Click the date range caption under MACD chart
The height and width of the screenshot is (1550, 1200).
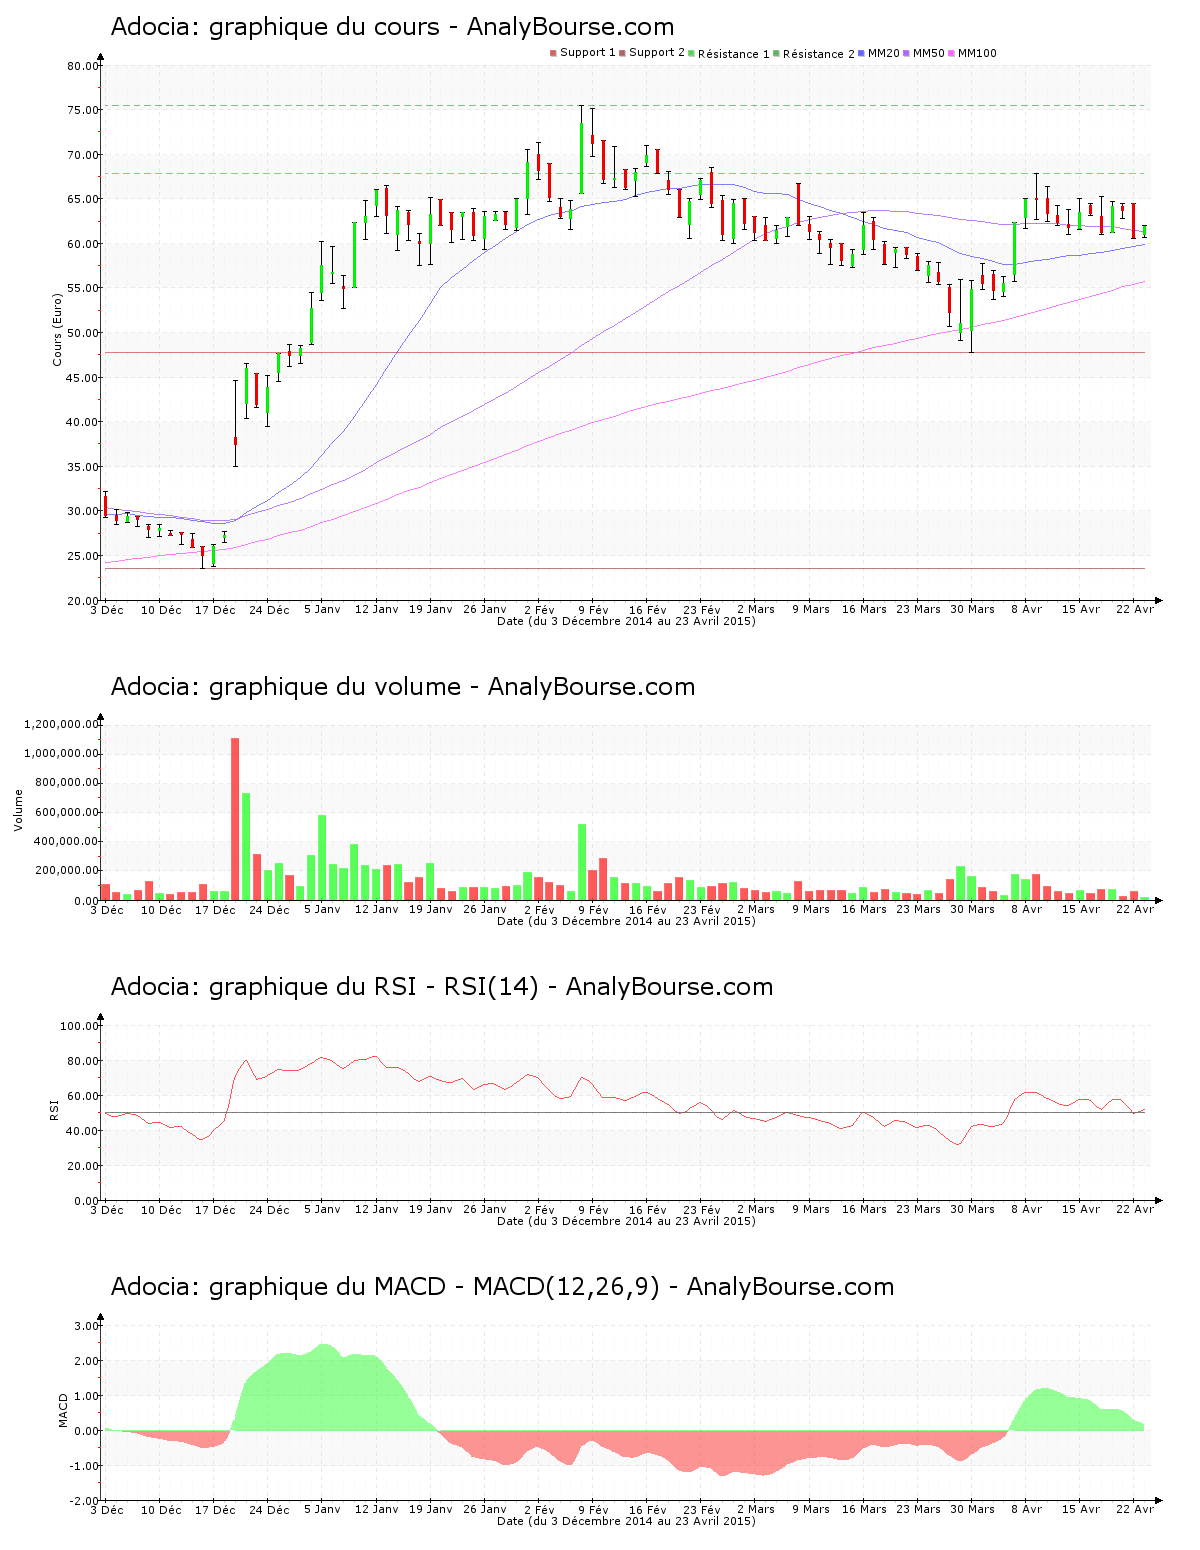coord(626,1521)
